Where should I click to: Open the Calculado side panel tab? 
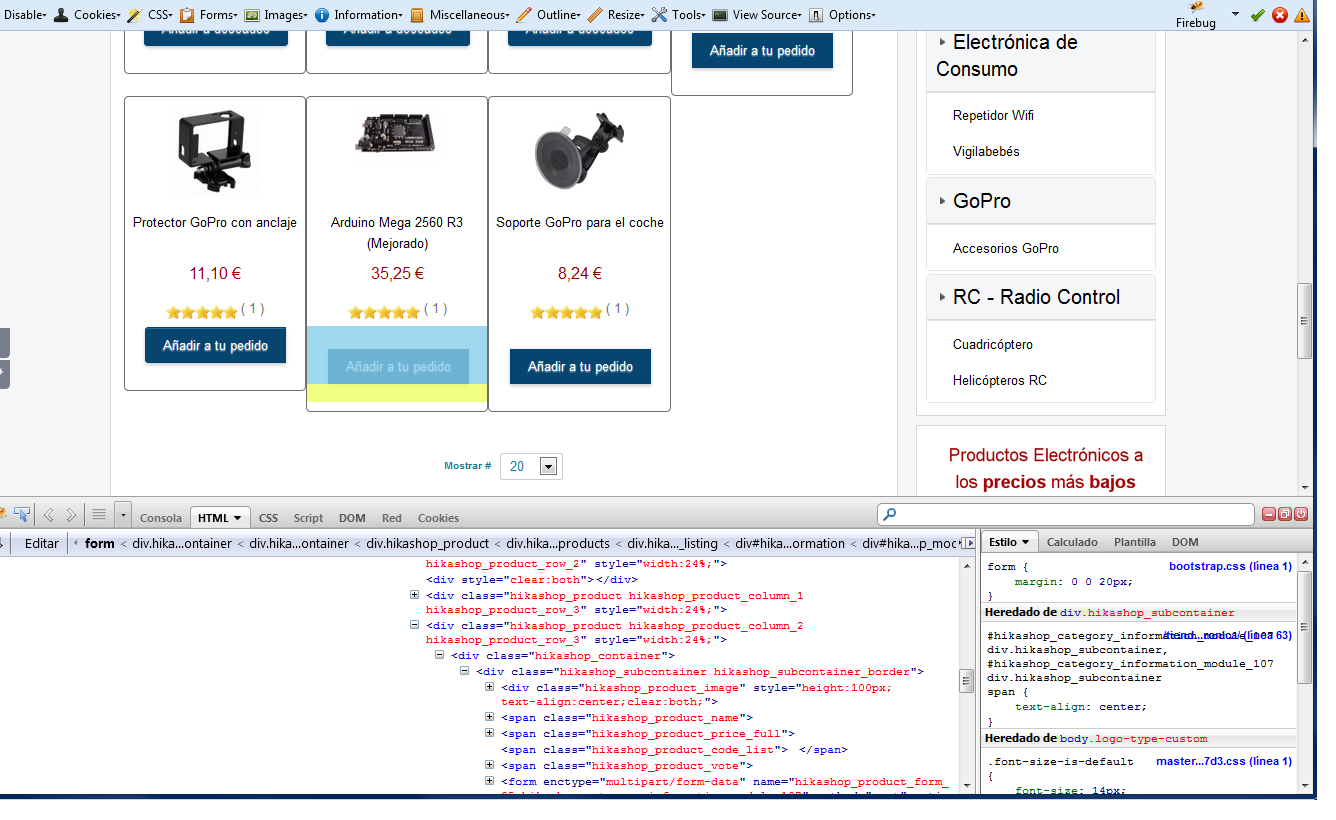[x=1072, y=542]
